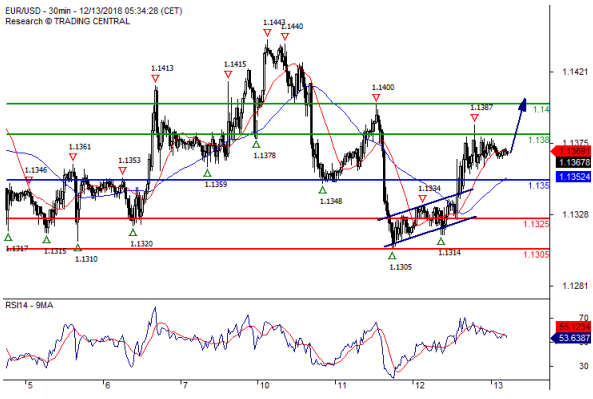593x399 pixels.
Task: Click the RSI14 - 9MA panel label
Action: click(x=29, y=305)
